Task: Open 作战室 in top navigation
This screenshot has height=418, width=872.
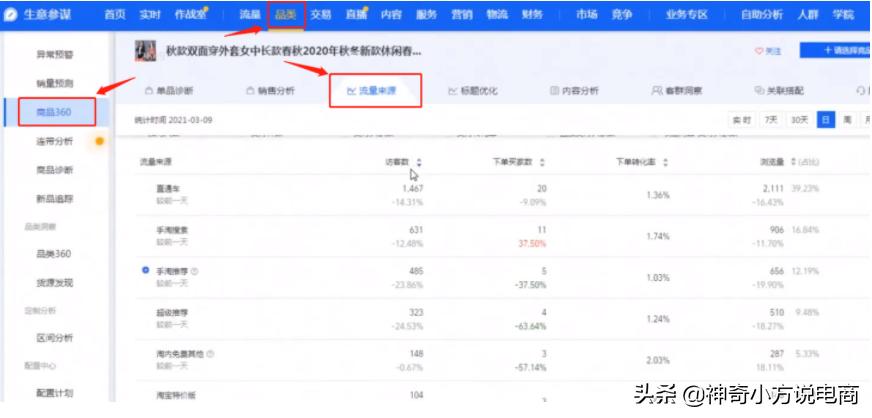Action: click(190, 15)
